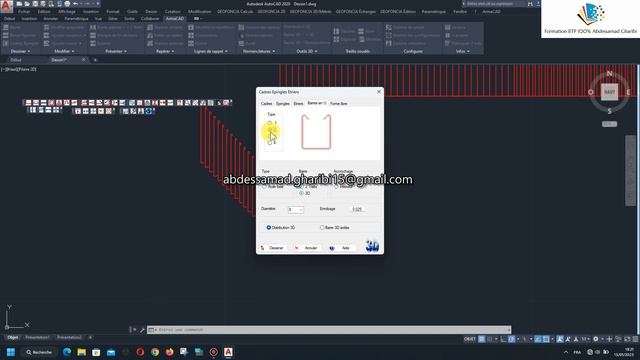Click the clean screen icon in status bar
Viewport: 640px width, 360px height.
(627, 339)
